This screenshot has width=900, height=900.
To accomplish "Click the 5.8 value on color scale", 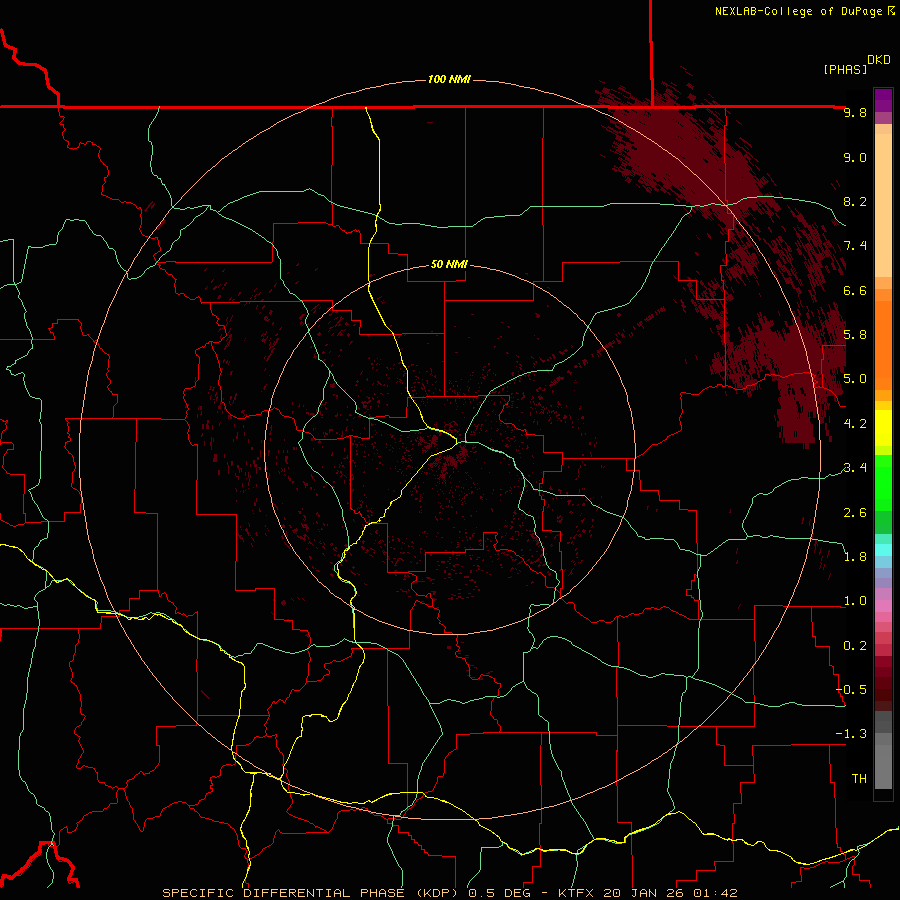I will [855, 335].
